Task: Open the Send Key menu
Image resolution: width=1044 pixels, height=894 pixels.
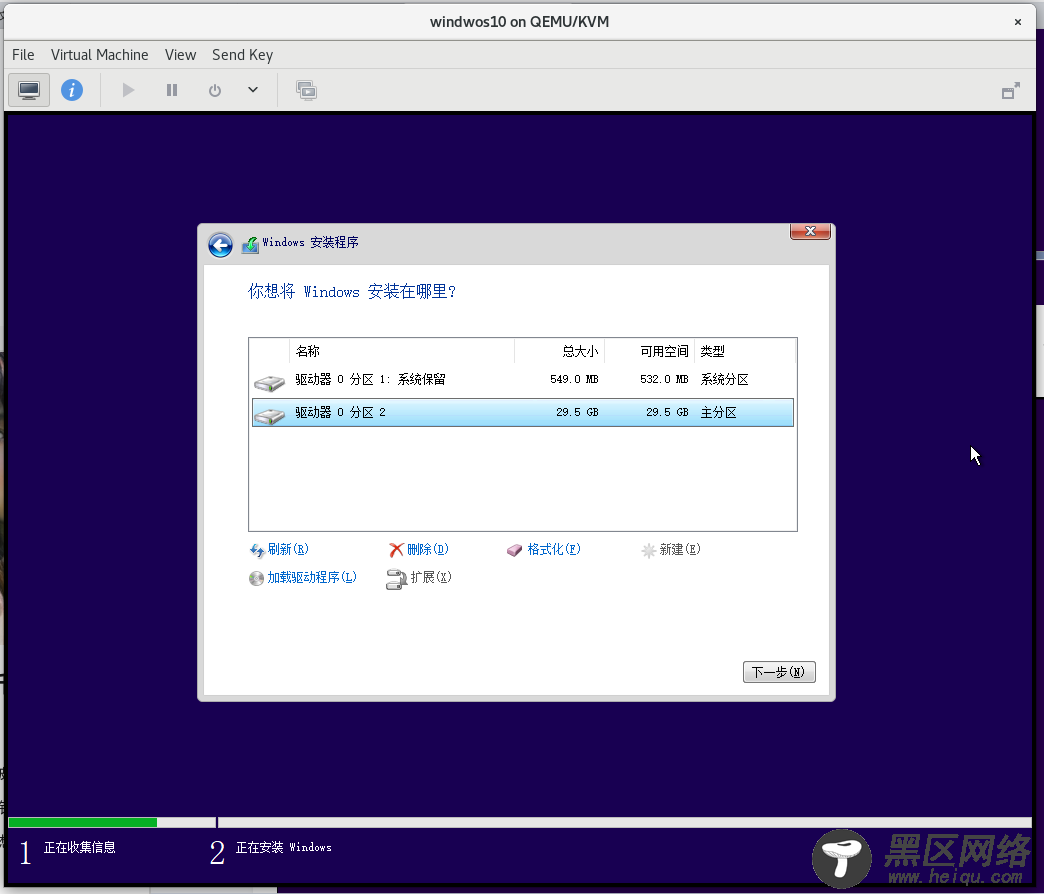Action: click(242, 55)
